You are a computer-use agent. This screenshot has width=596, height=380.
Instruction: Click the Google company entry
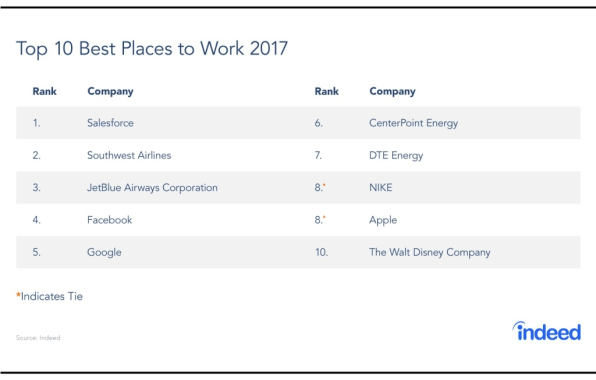point(104,253)
